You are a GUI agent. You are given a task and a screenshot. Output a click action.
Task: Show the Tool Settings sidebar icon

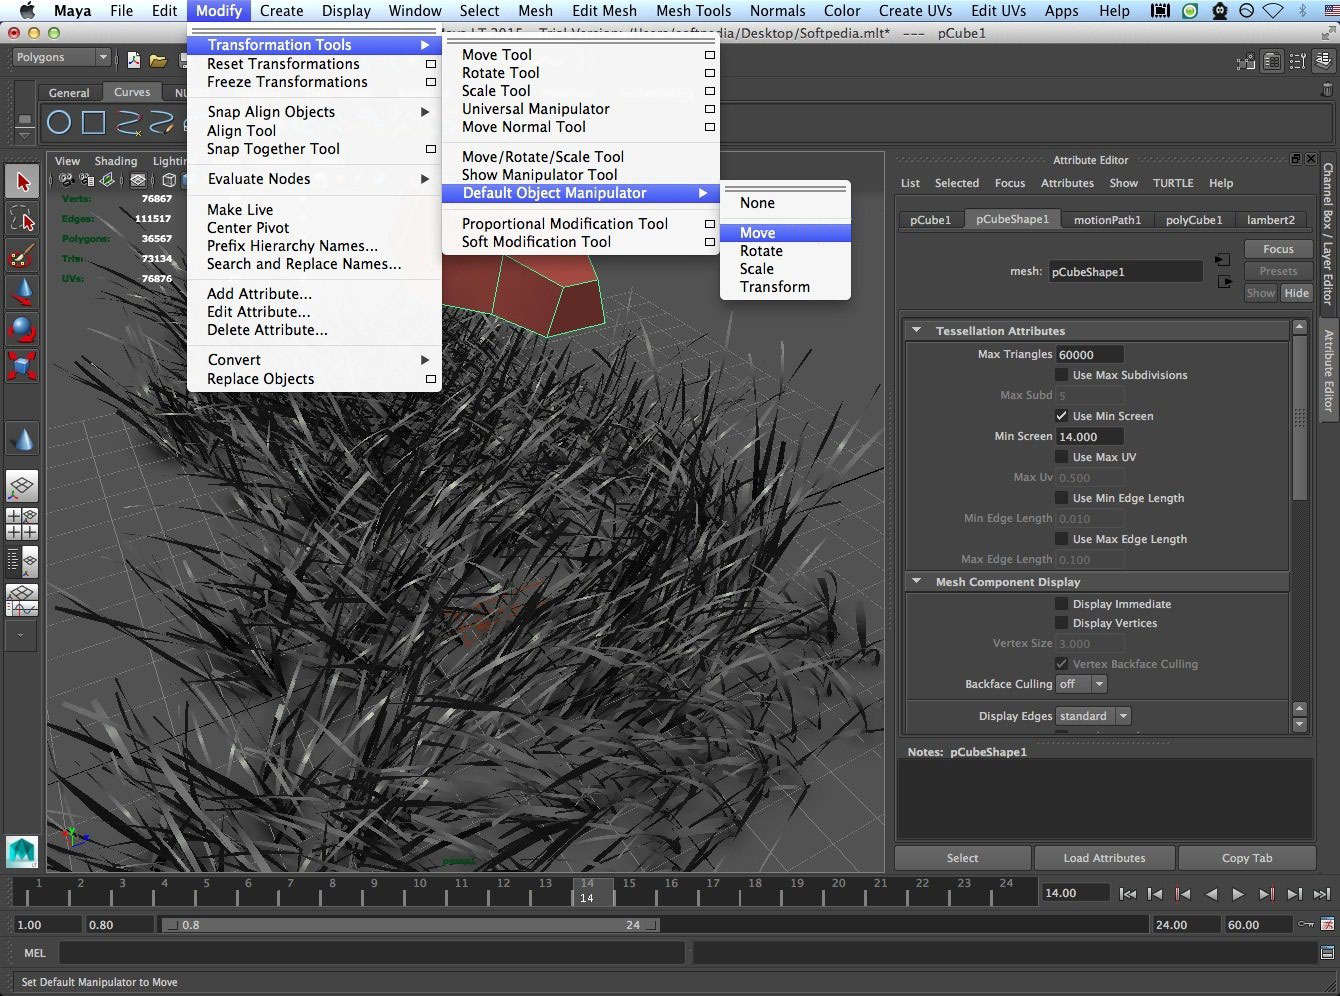tap(1297, 62)
